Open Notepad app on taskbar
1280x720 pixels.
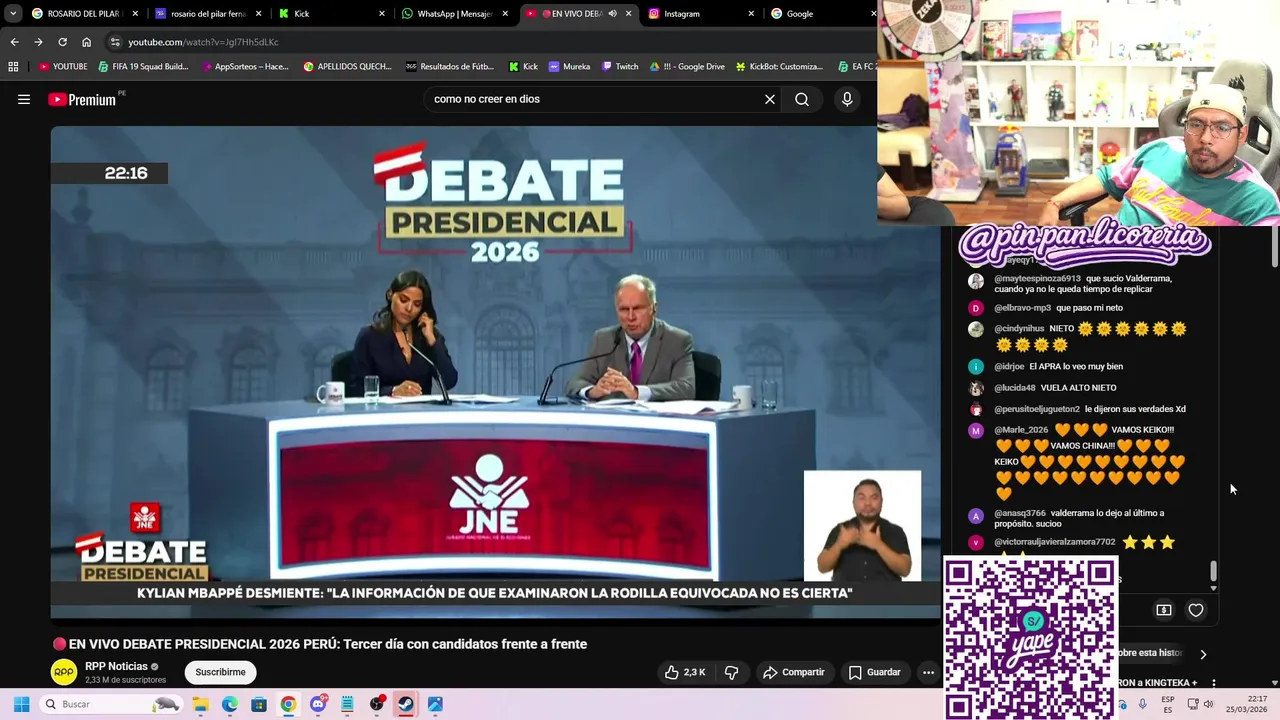tap(347, 704)
